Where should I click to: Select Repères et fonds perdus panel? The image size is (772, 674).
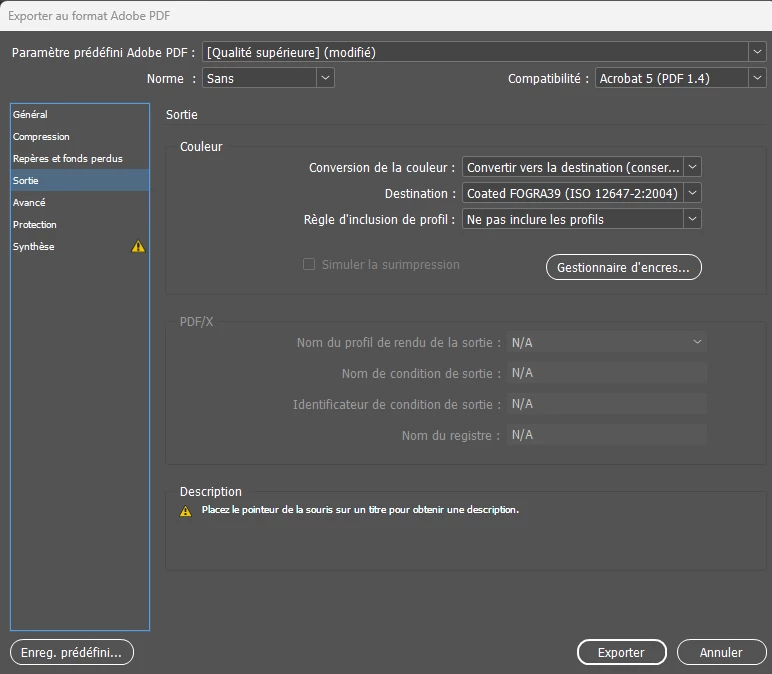click(x=80, y=159)
